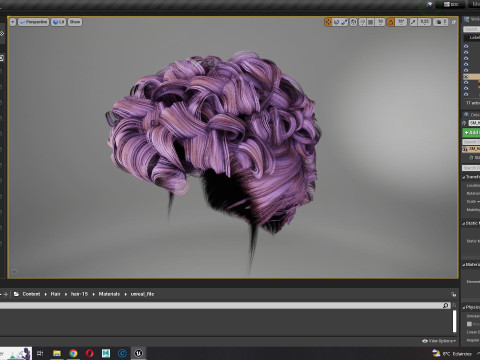Viewport: 480px width, 360px height.
Task: Click the green Add Component button
Action: [471, 133]
